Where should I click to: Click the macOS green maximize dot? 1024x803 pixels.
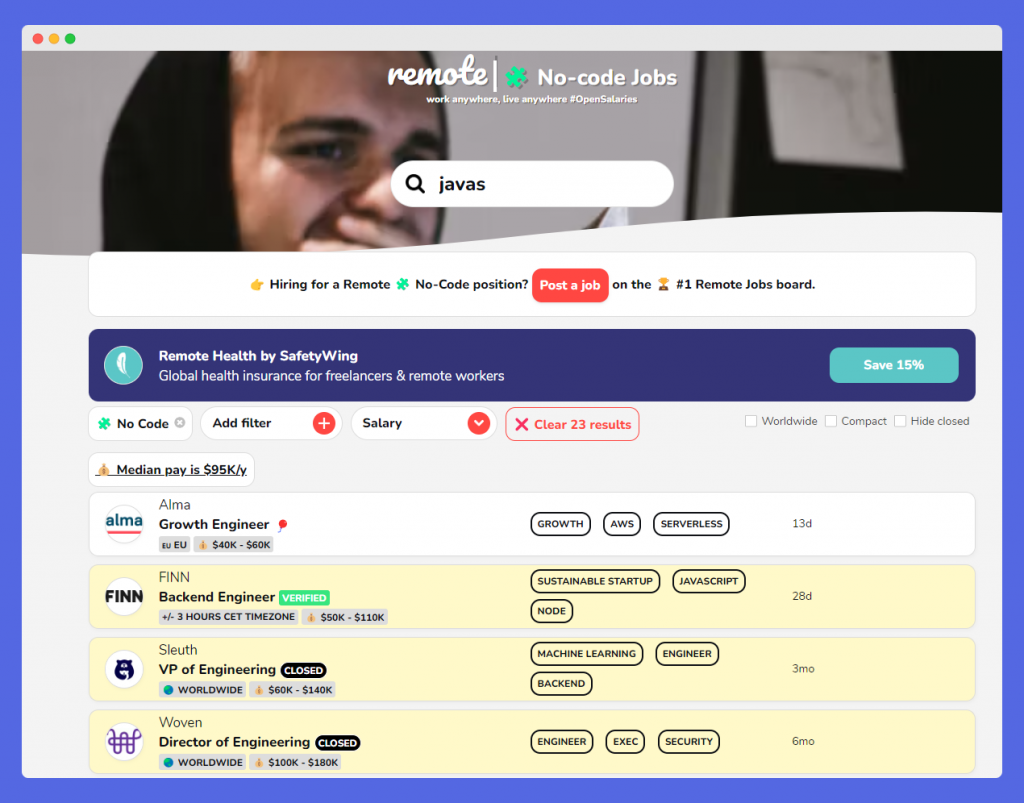(x=71, y=39)
